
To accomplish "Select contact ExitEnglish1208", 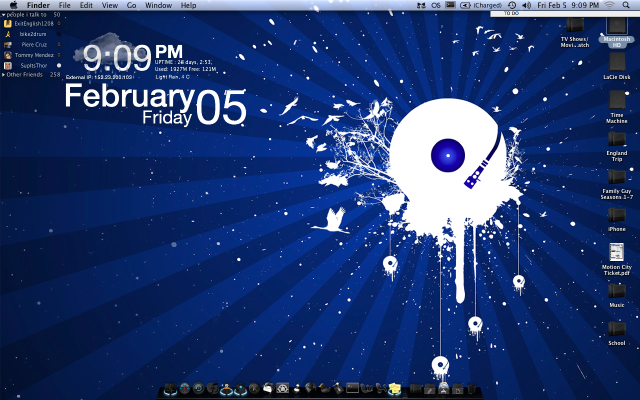I will [34, 24].
